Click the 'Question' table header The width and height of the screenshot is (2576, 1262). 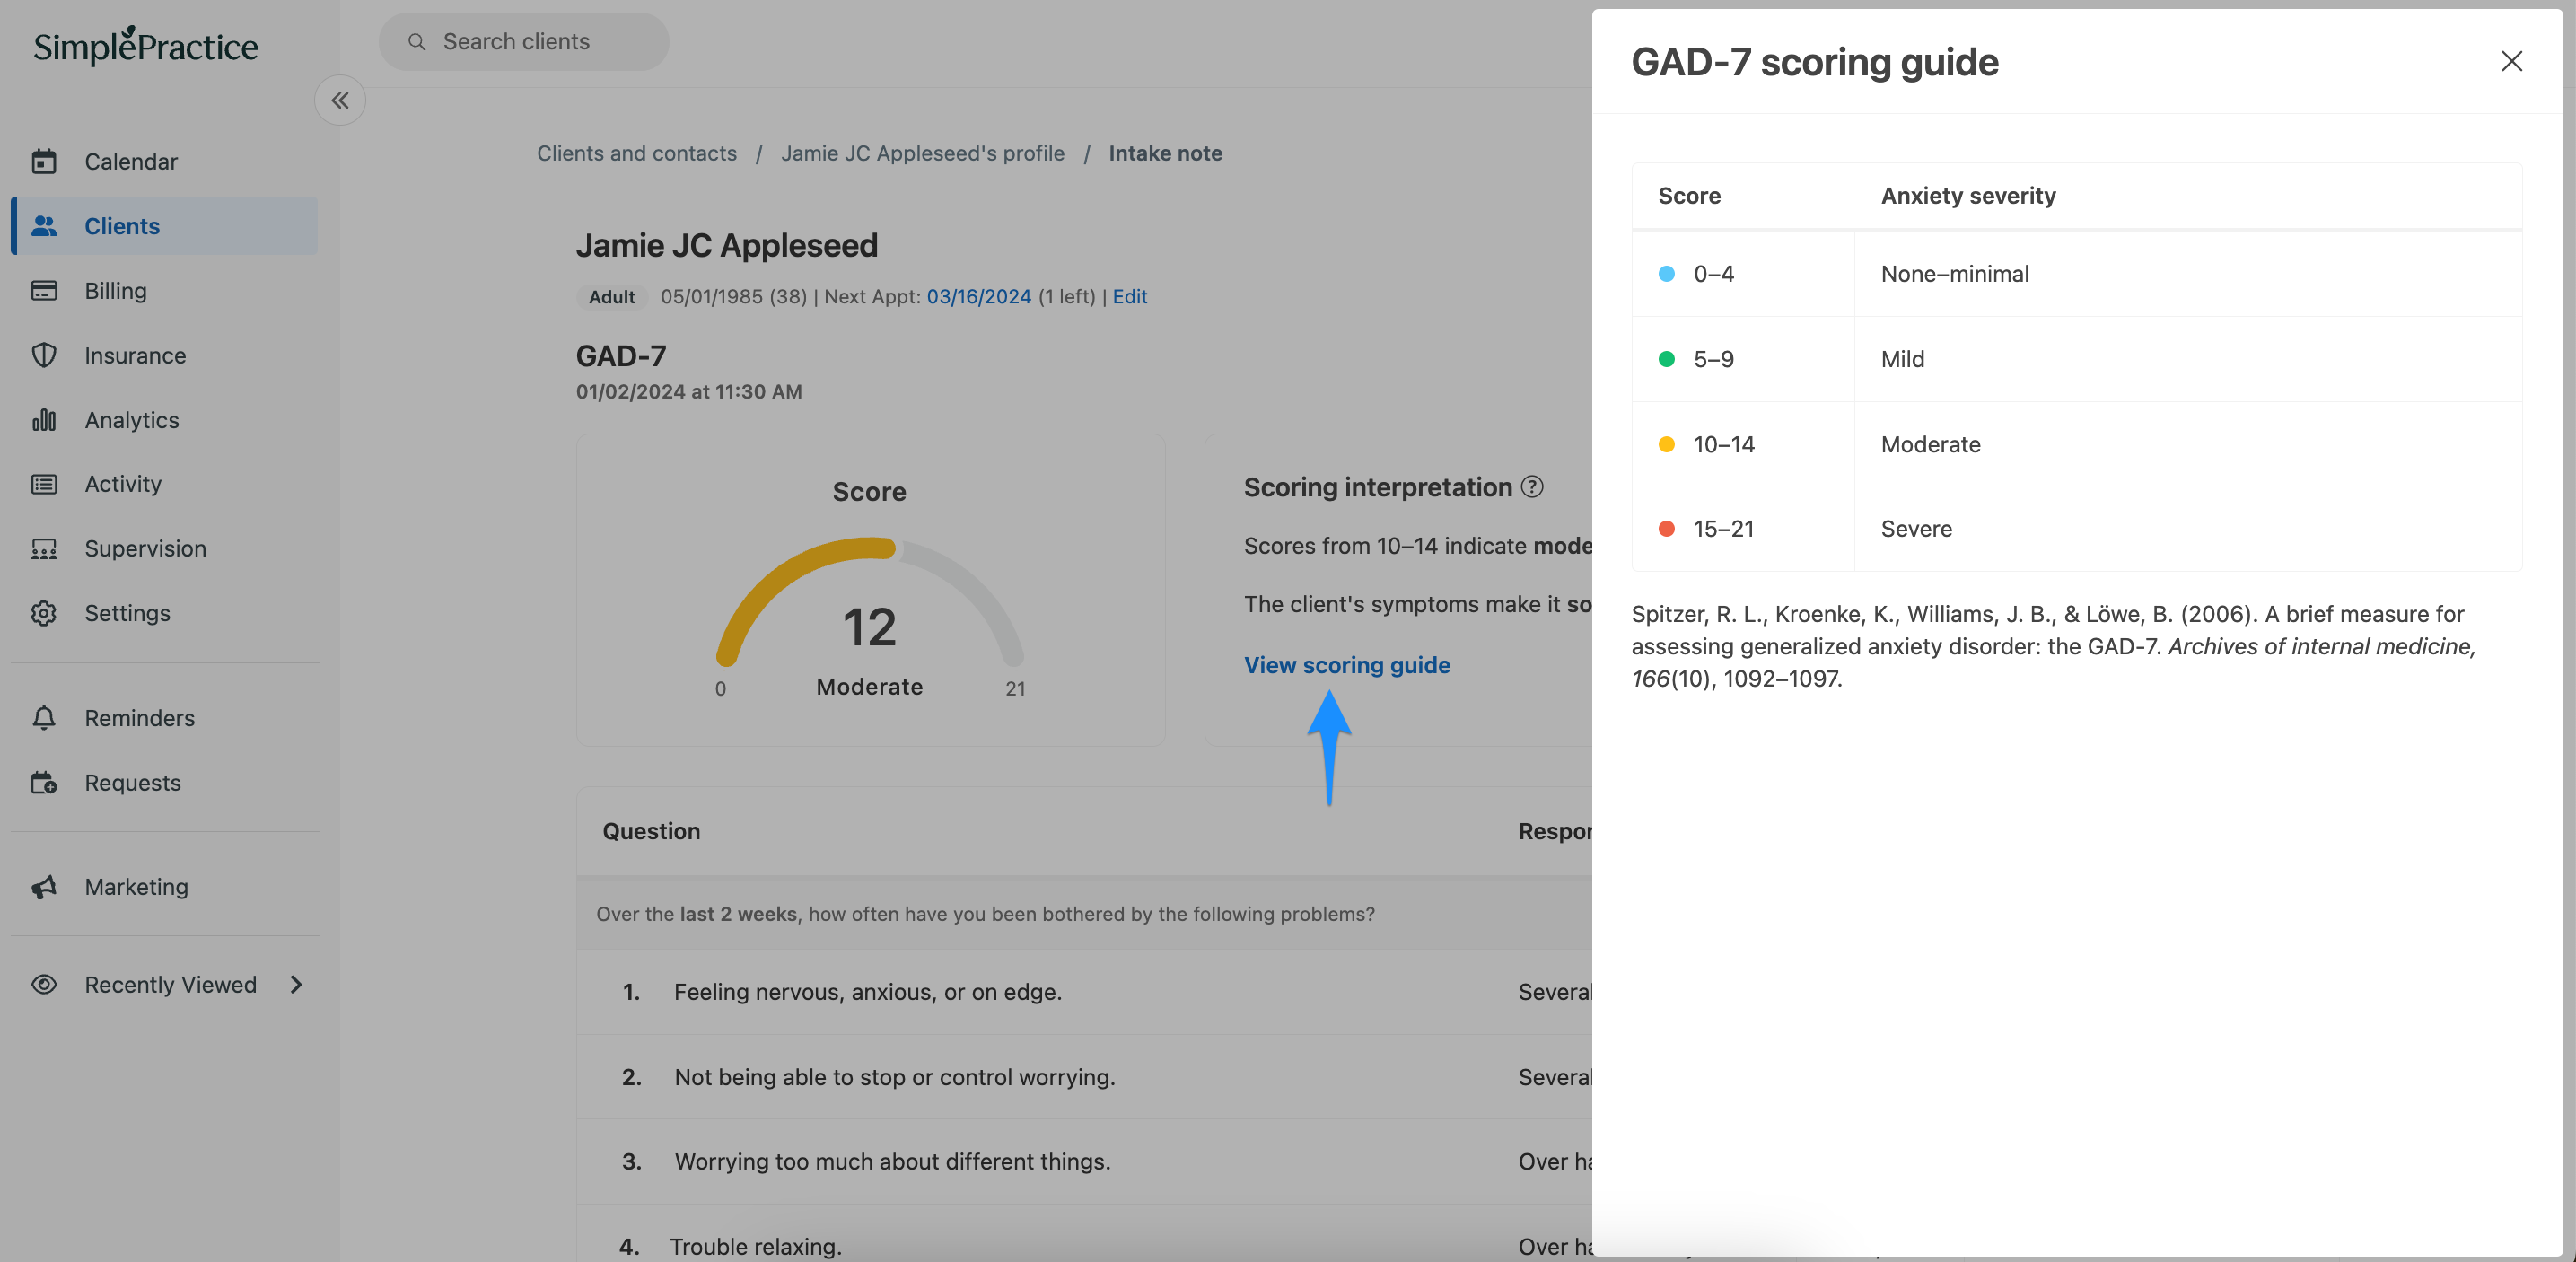[651, 831]
